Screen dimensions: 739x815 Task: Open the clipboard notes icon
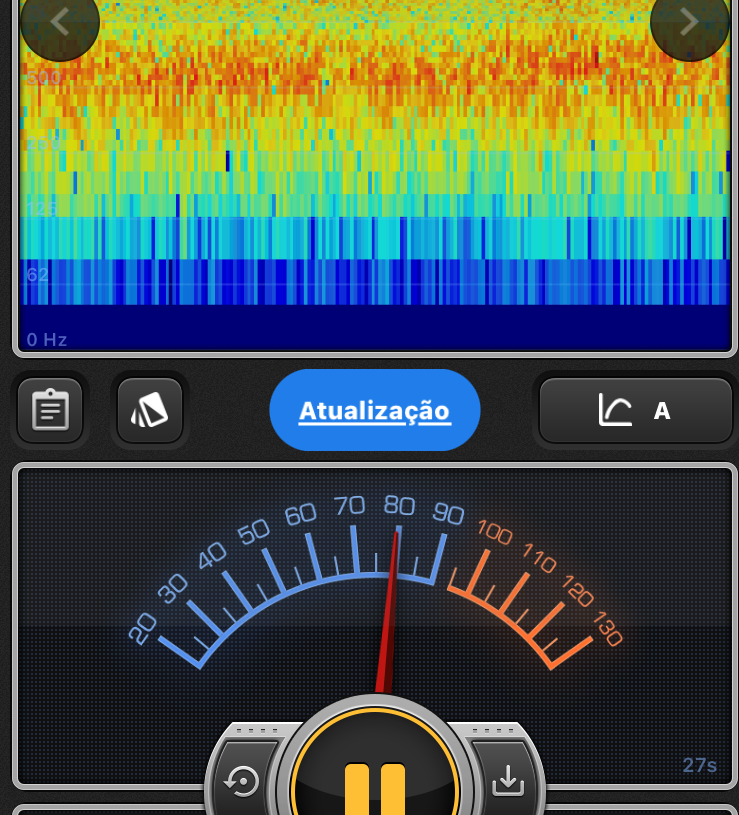pos(50,410)
